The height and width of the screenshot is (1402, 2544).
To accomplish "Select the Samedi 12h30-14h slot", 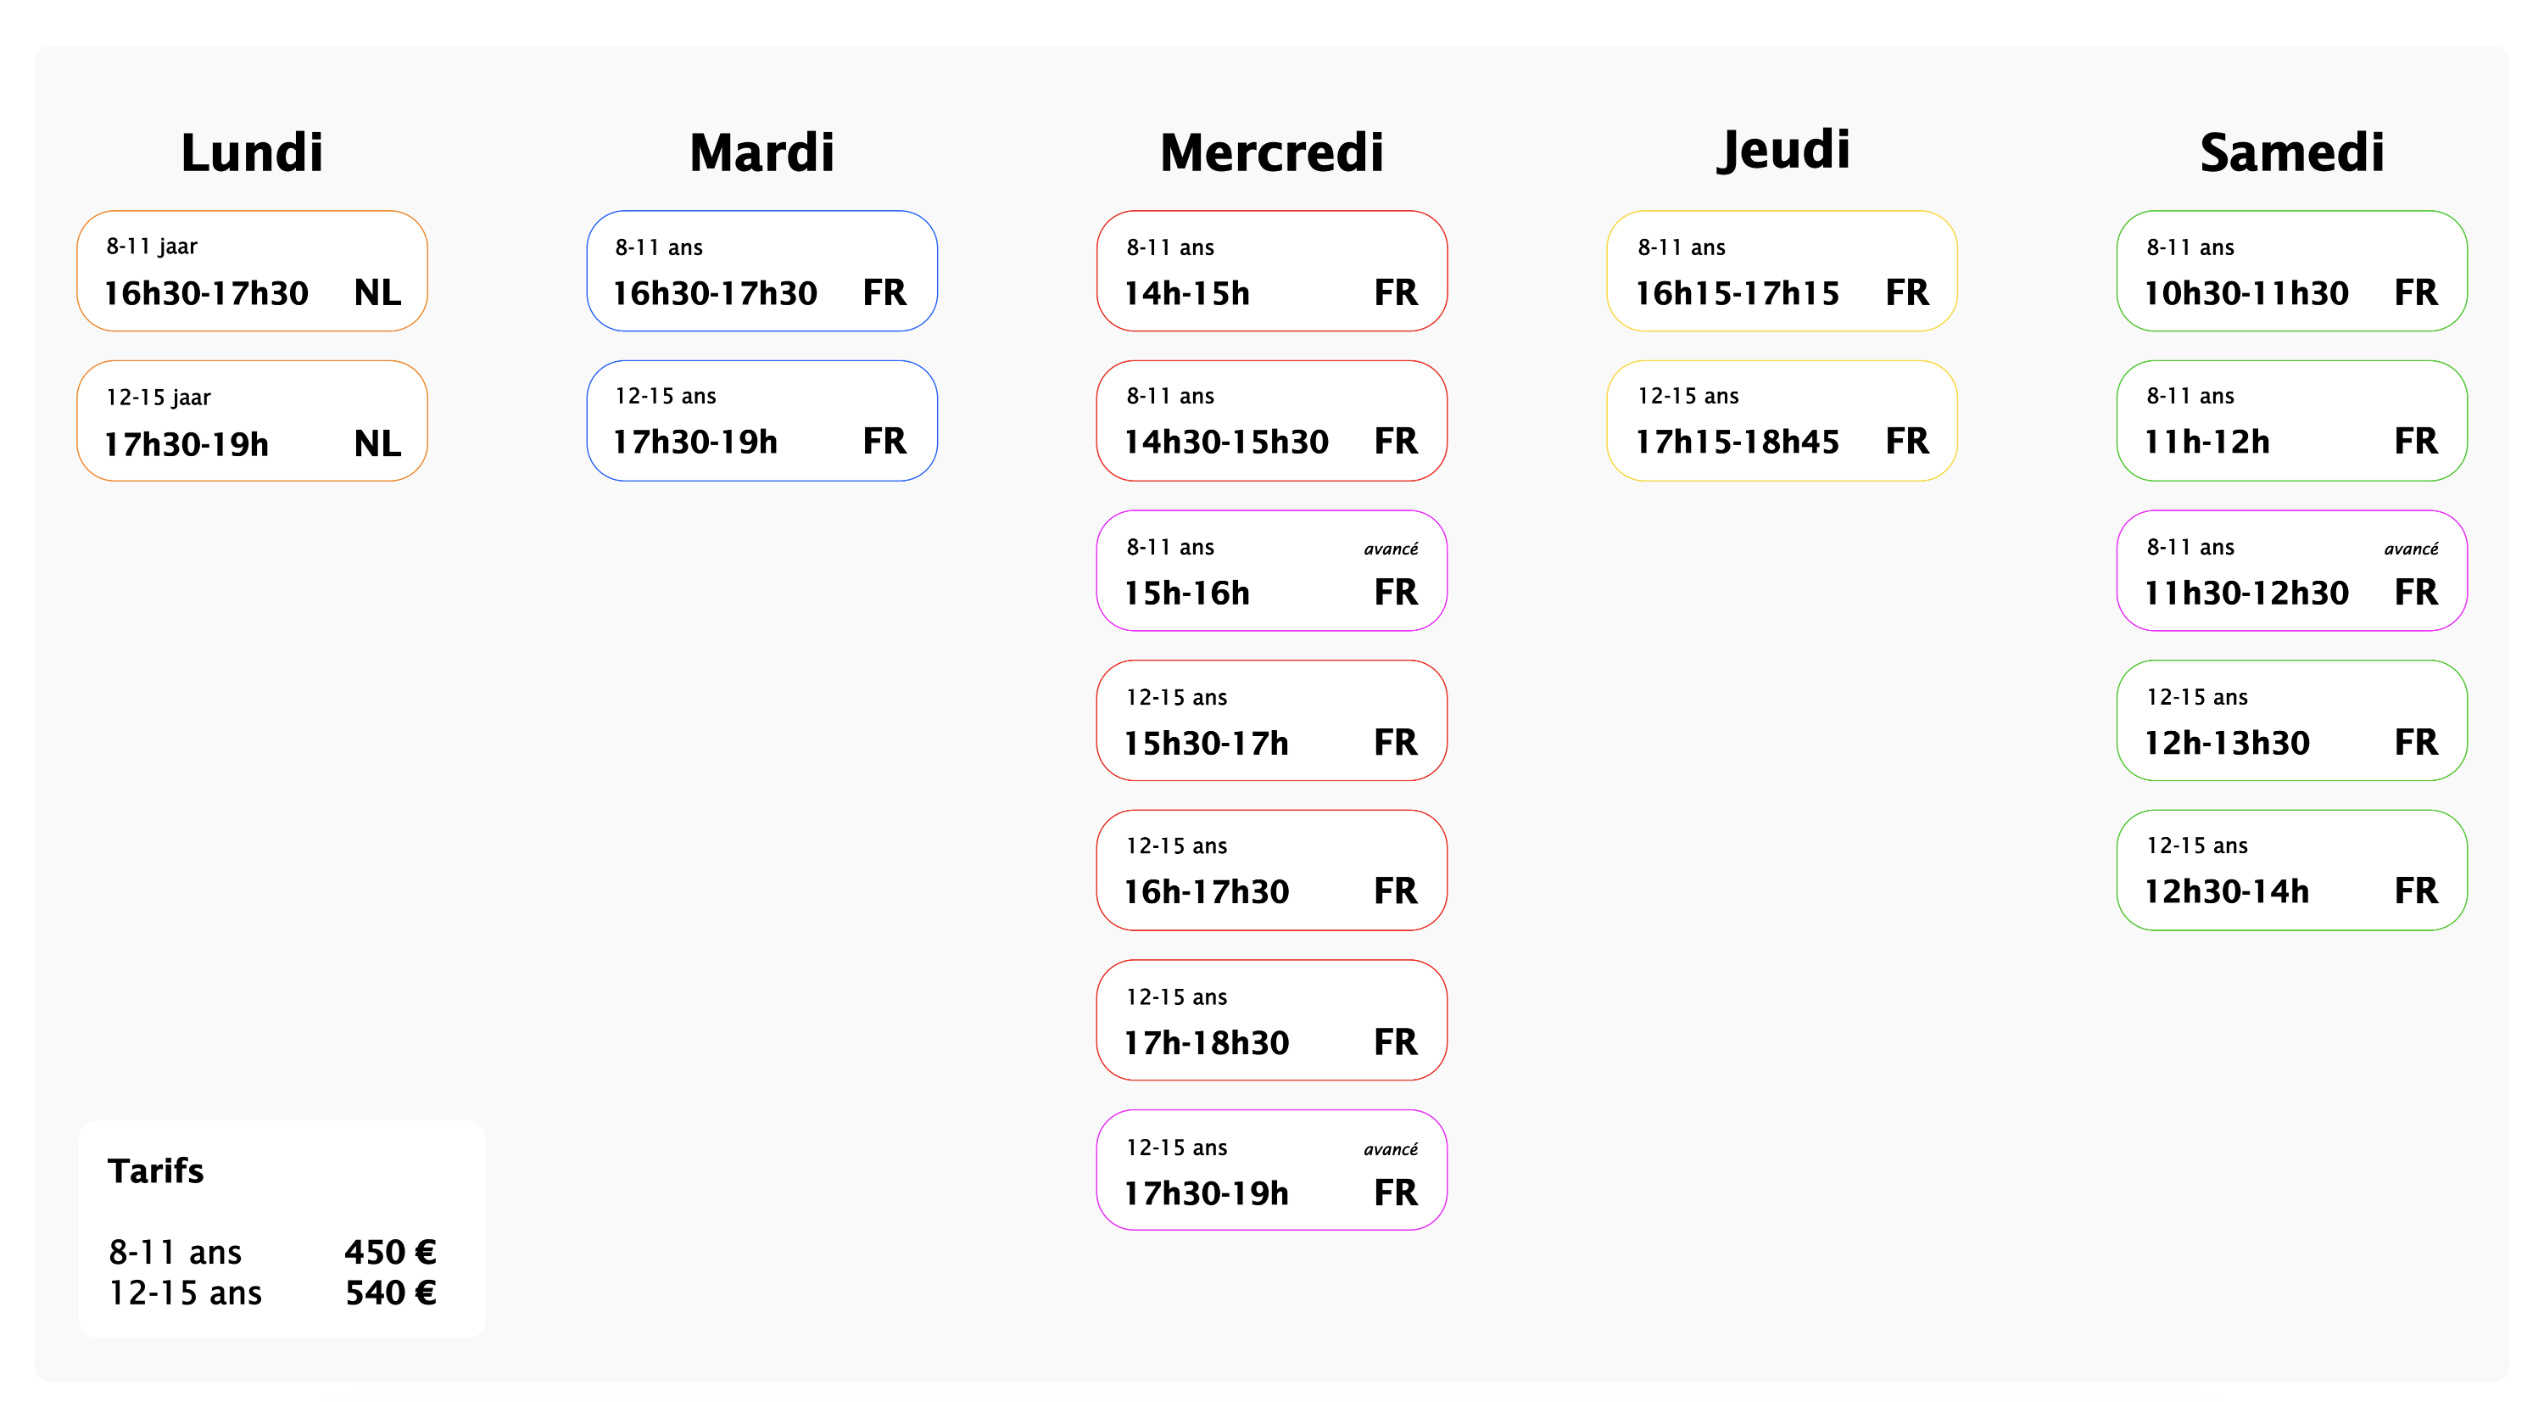I will tap(2291, 870).
